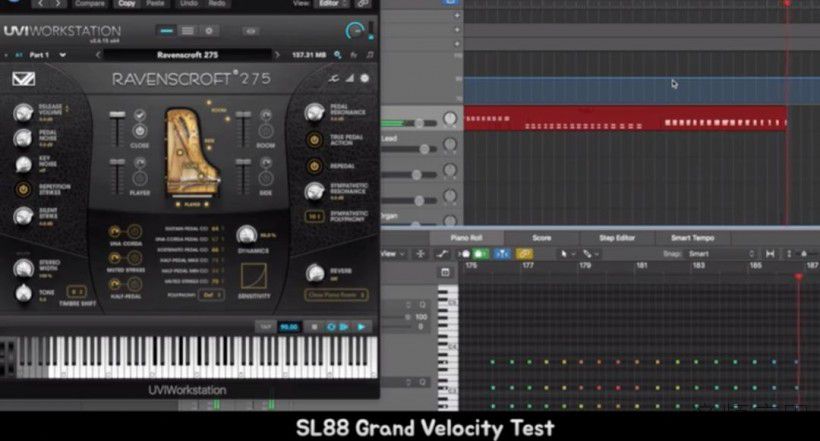This screenshot has height=441, width=820.
Task: Click yellow link icon in piano roll
Action: click(x=524, y=254)
